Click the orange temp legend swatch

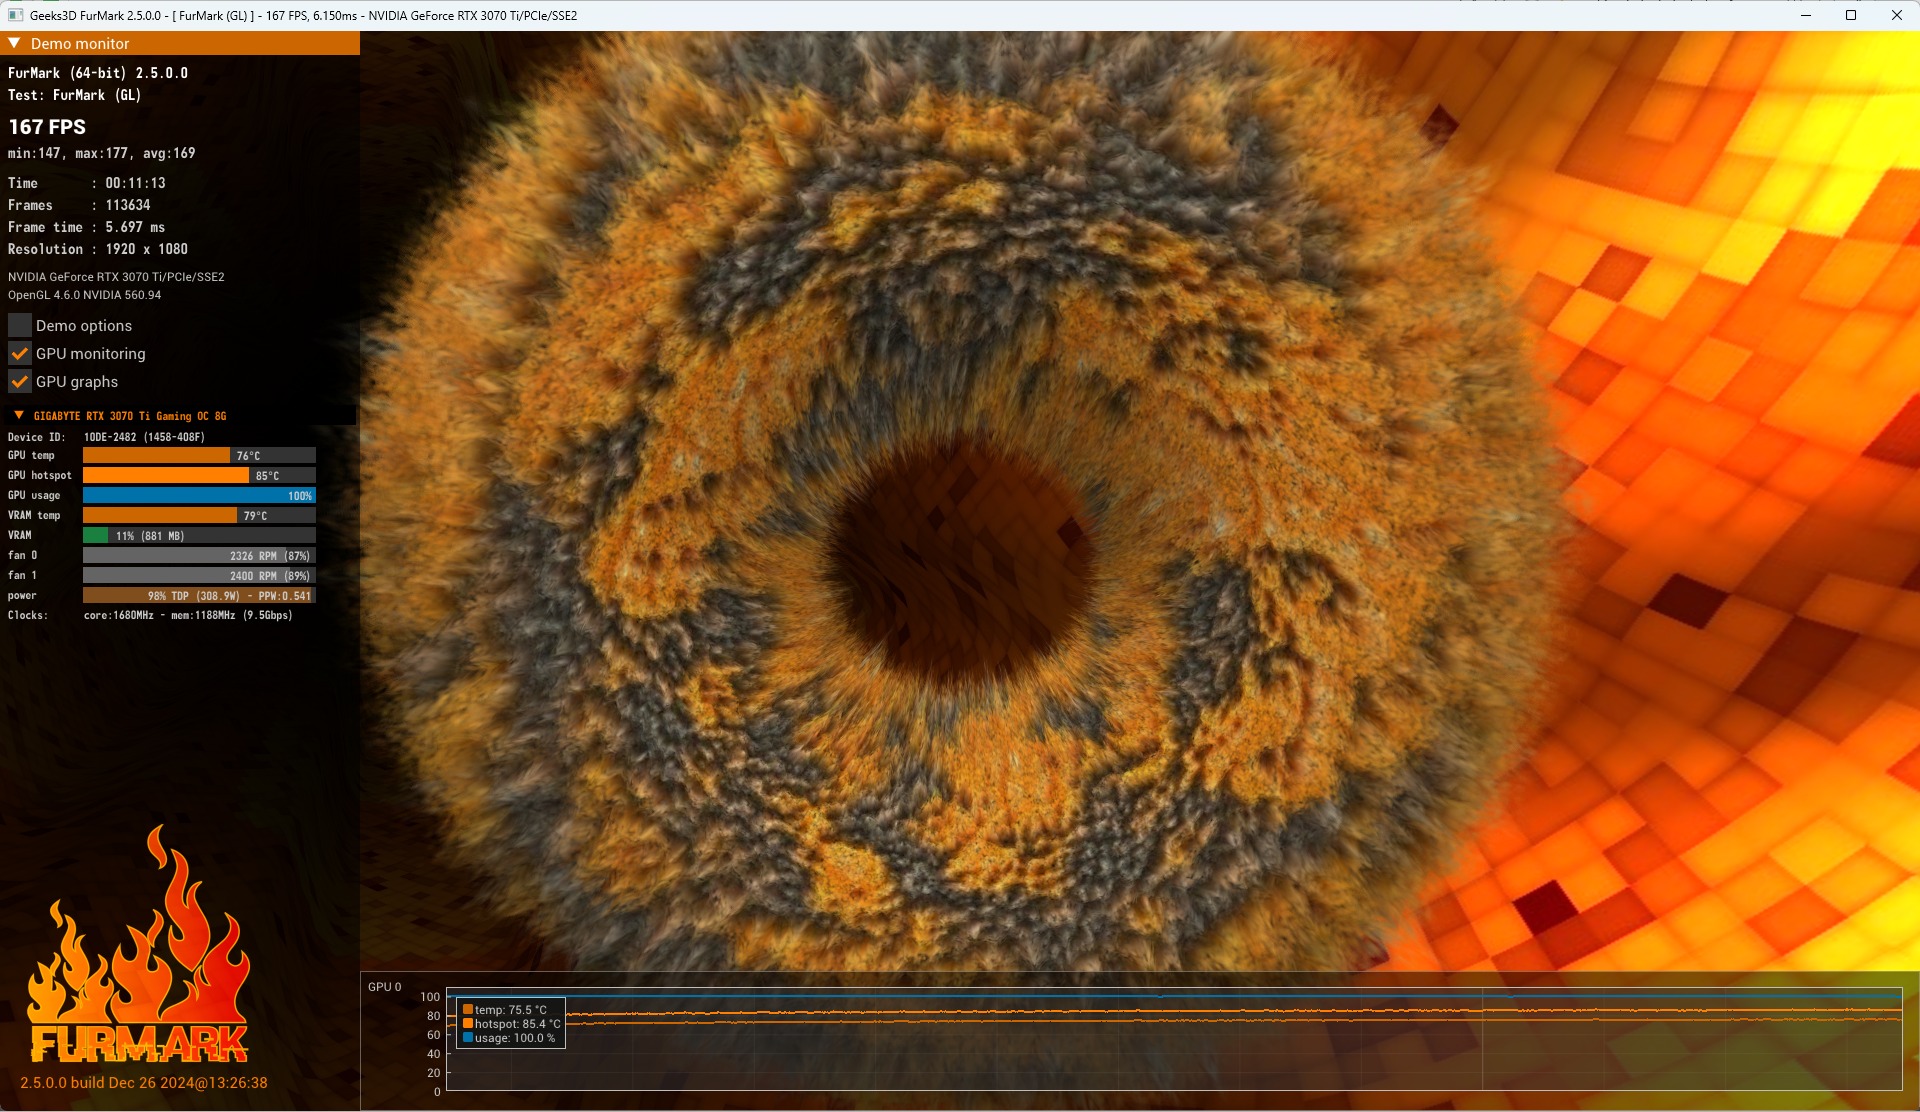point(467,1009)
